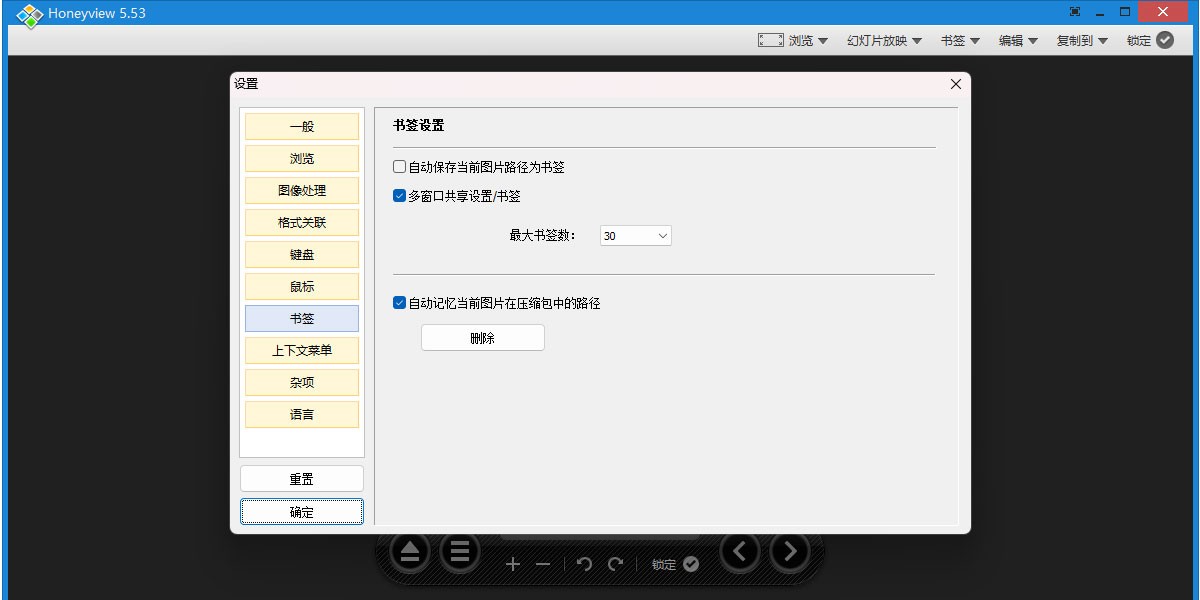The image size is (1200, 600).
Task: Rotate image counterclockwise icon
Action: [x=585, y=564]
